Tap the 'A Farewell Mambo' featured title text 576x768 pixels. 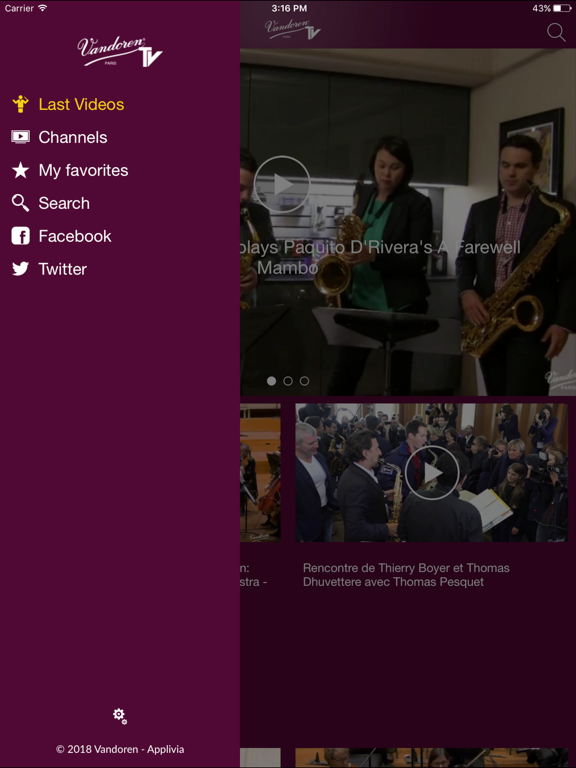(x=380, y=258)
